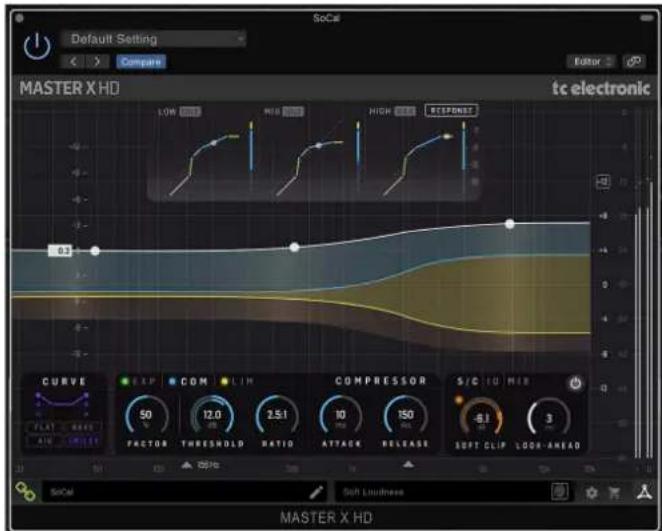
Task: Click the RESPONSE button
Action: tap(451, 111)
